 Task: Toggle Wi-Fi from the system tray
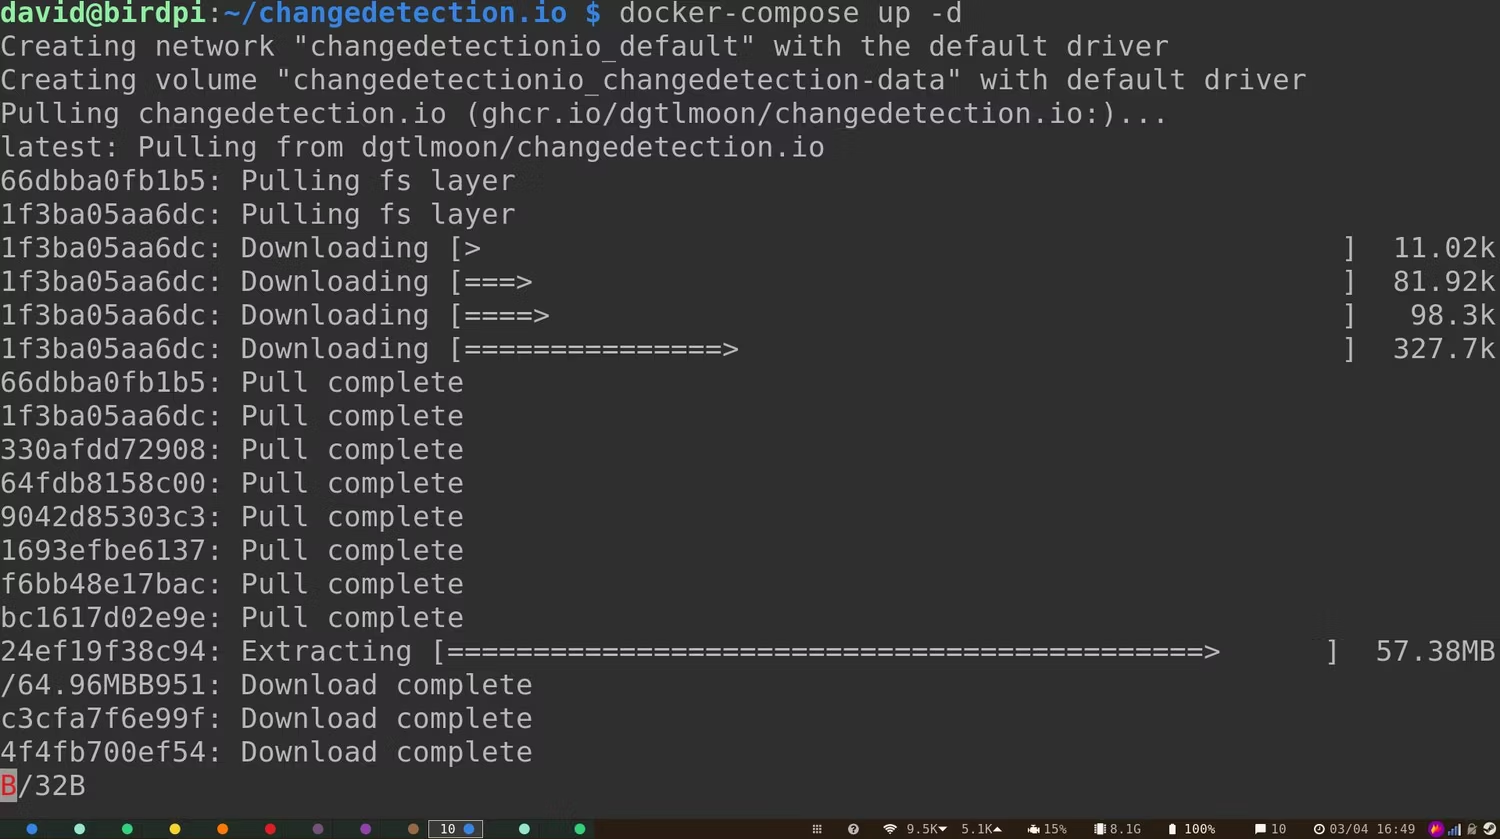[x=890, y=829]
